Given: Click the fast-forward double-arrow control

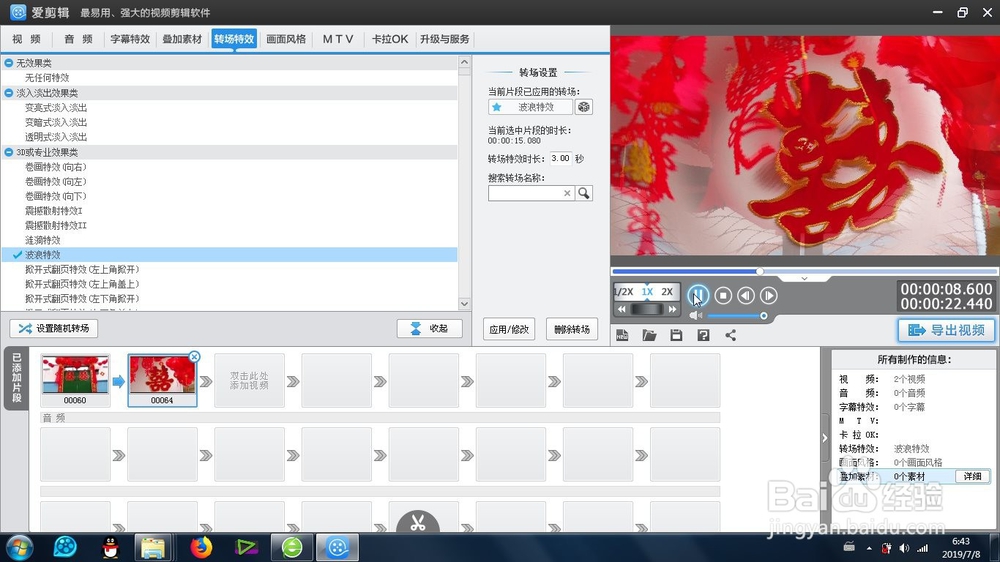Looking at the screenshot, I should pyautogui.click(x=672, y=309).
